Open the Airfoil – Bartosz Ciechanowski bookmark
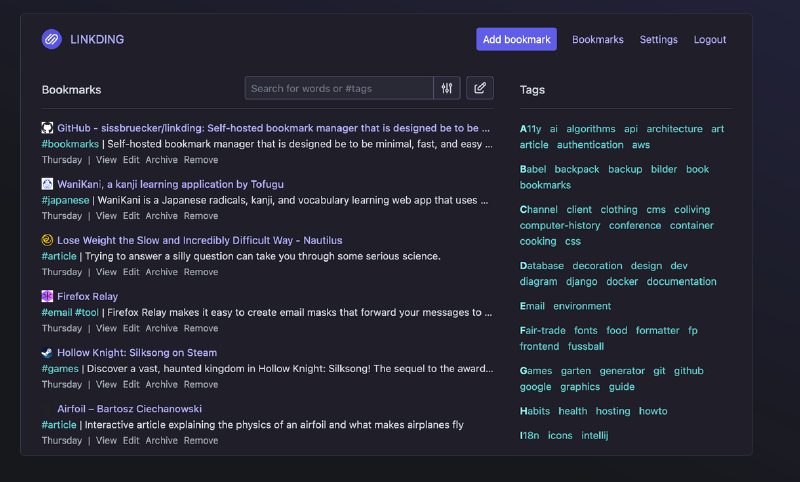This screenshot has width=800, height=482. pyautogui.click(x=129, y=409)
